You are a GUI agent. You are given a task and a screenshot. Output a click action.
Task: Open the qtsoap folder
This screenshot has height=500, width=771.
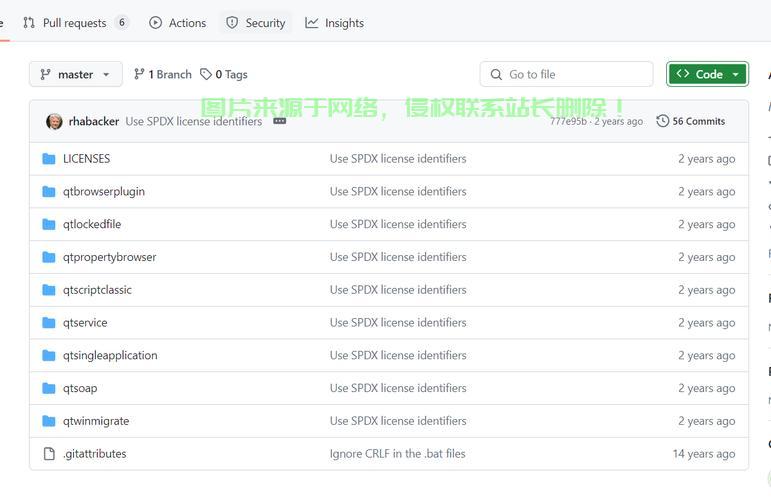click(x=80, y=388)
